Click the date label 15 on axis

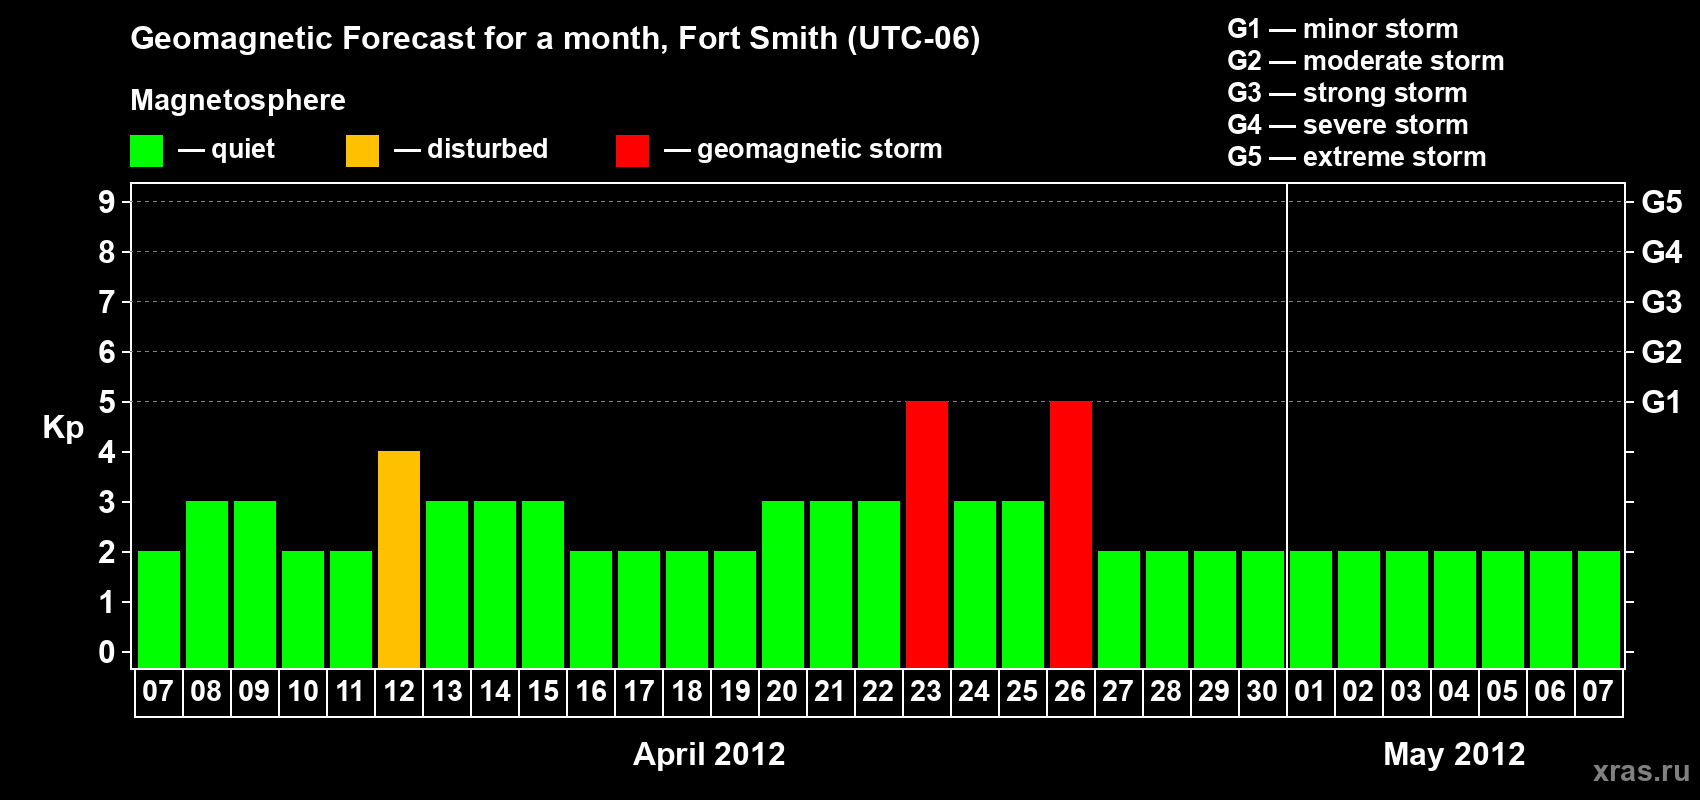point(543,692)
